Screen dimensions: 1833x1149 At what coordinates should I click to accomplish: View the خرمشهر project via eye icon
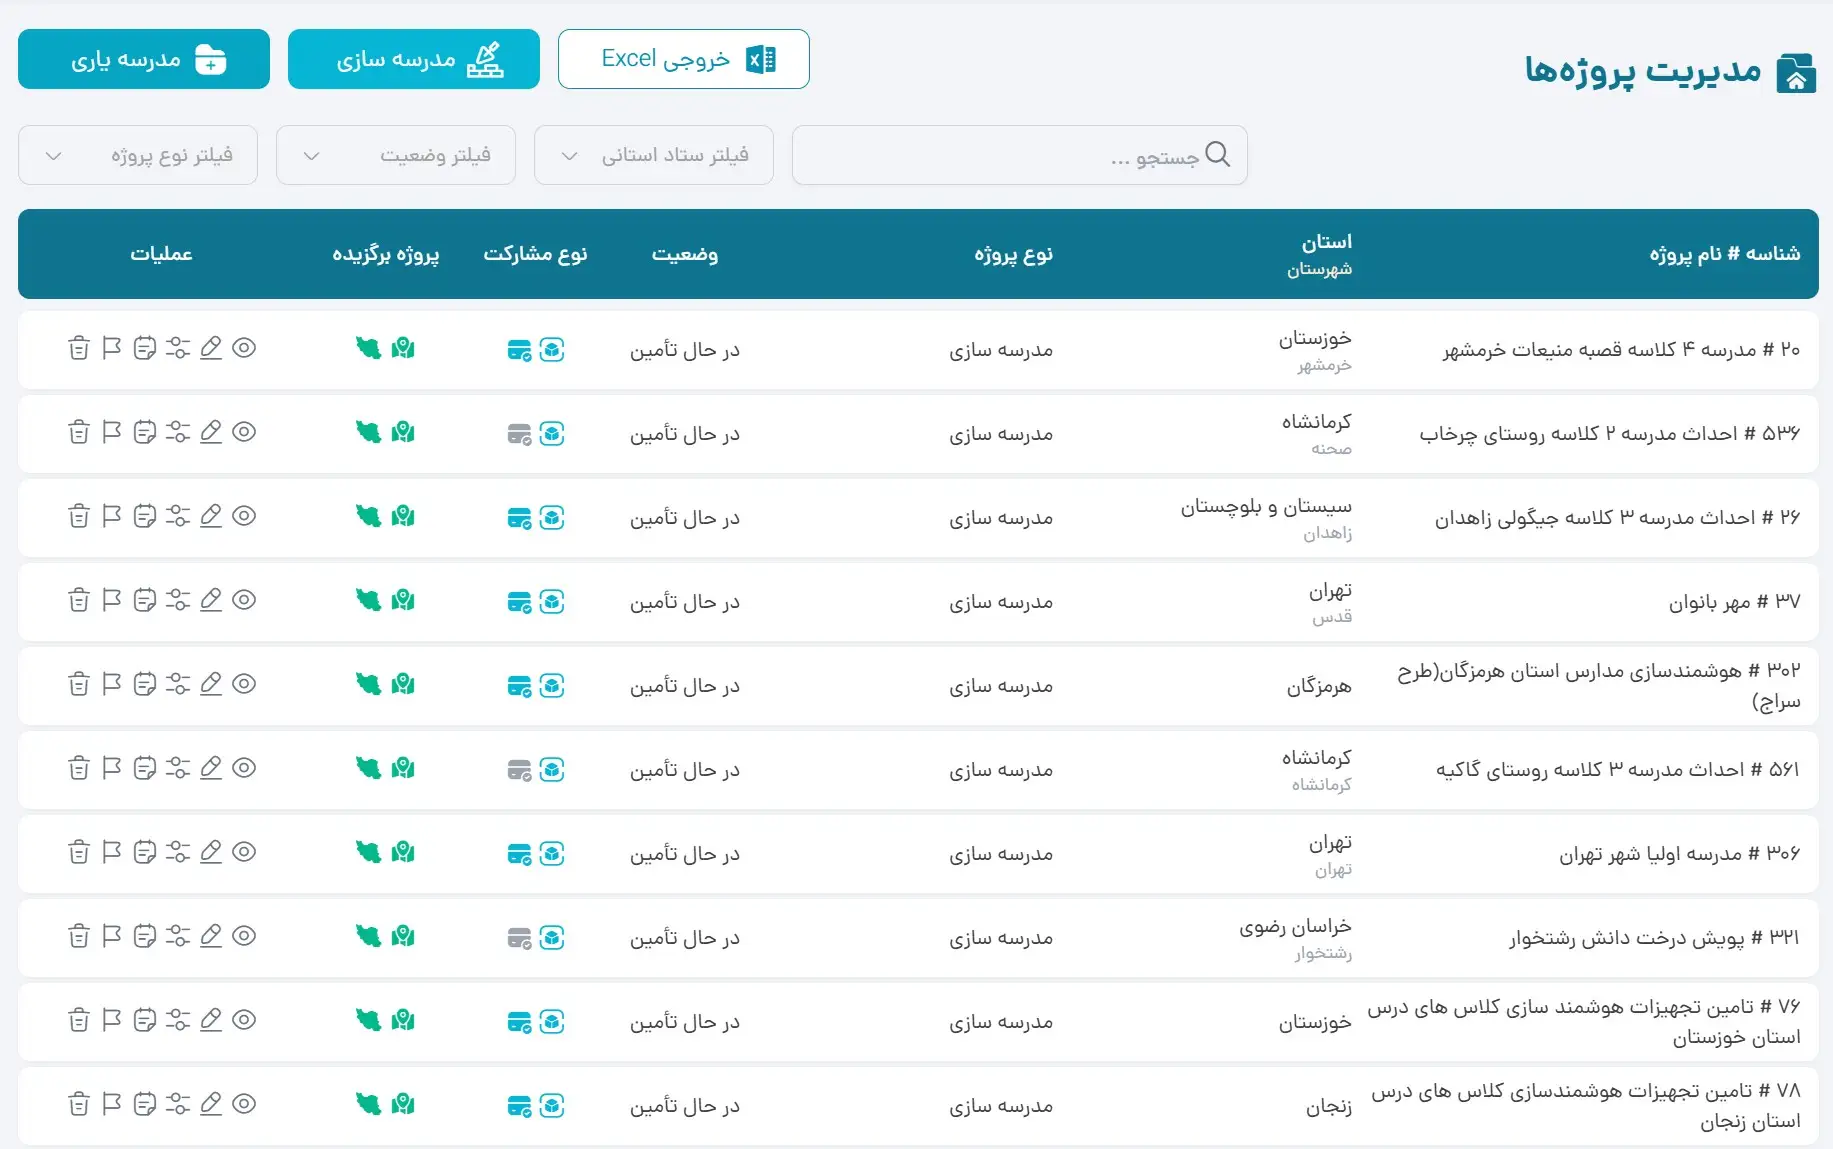244,348
